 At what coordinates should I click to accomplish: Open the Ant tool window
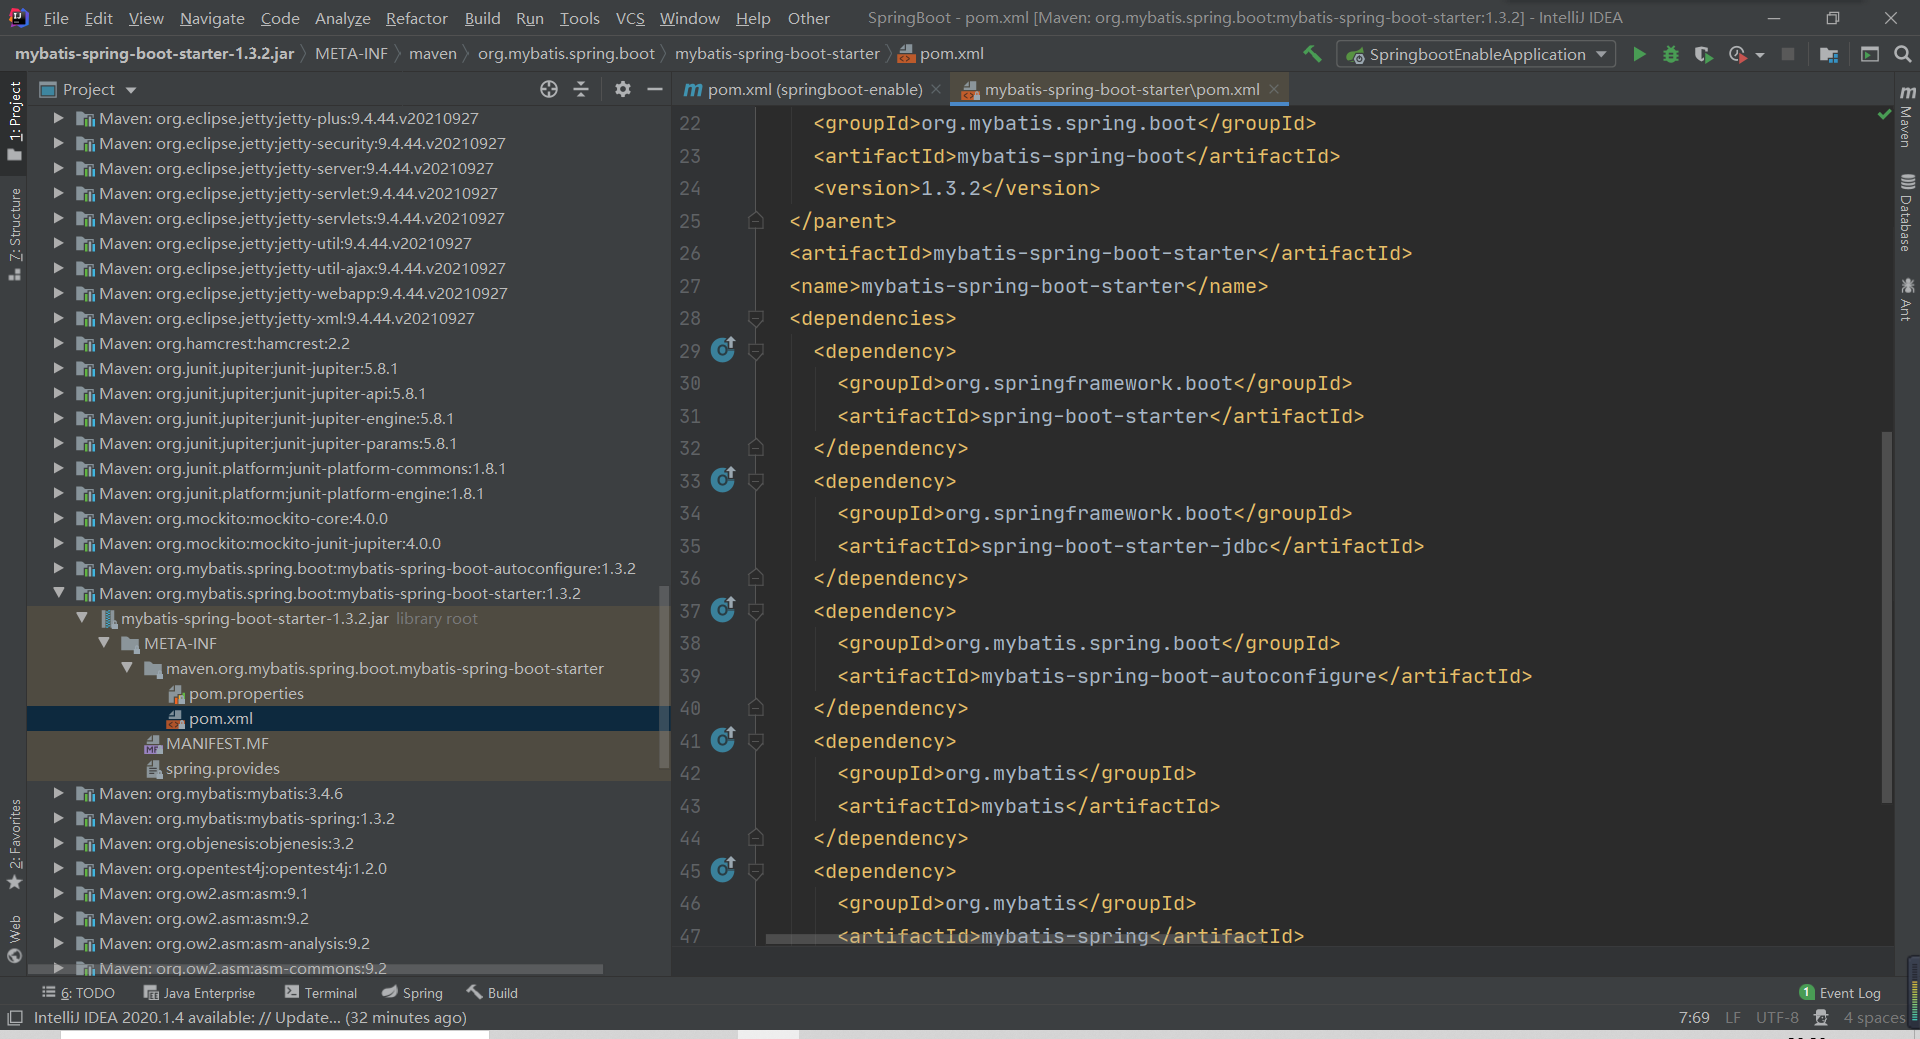pos(1907,299)
